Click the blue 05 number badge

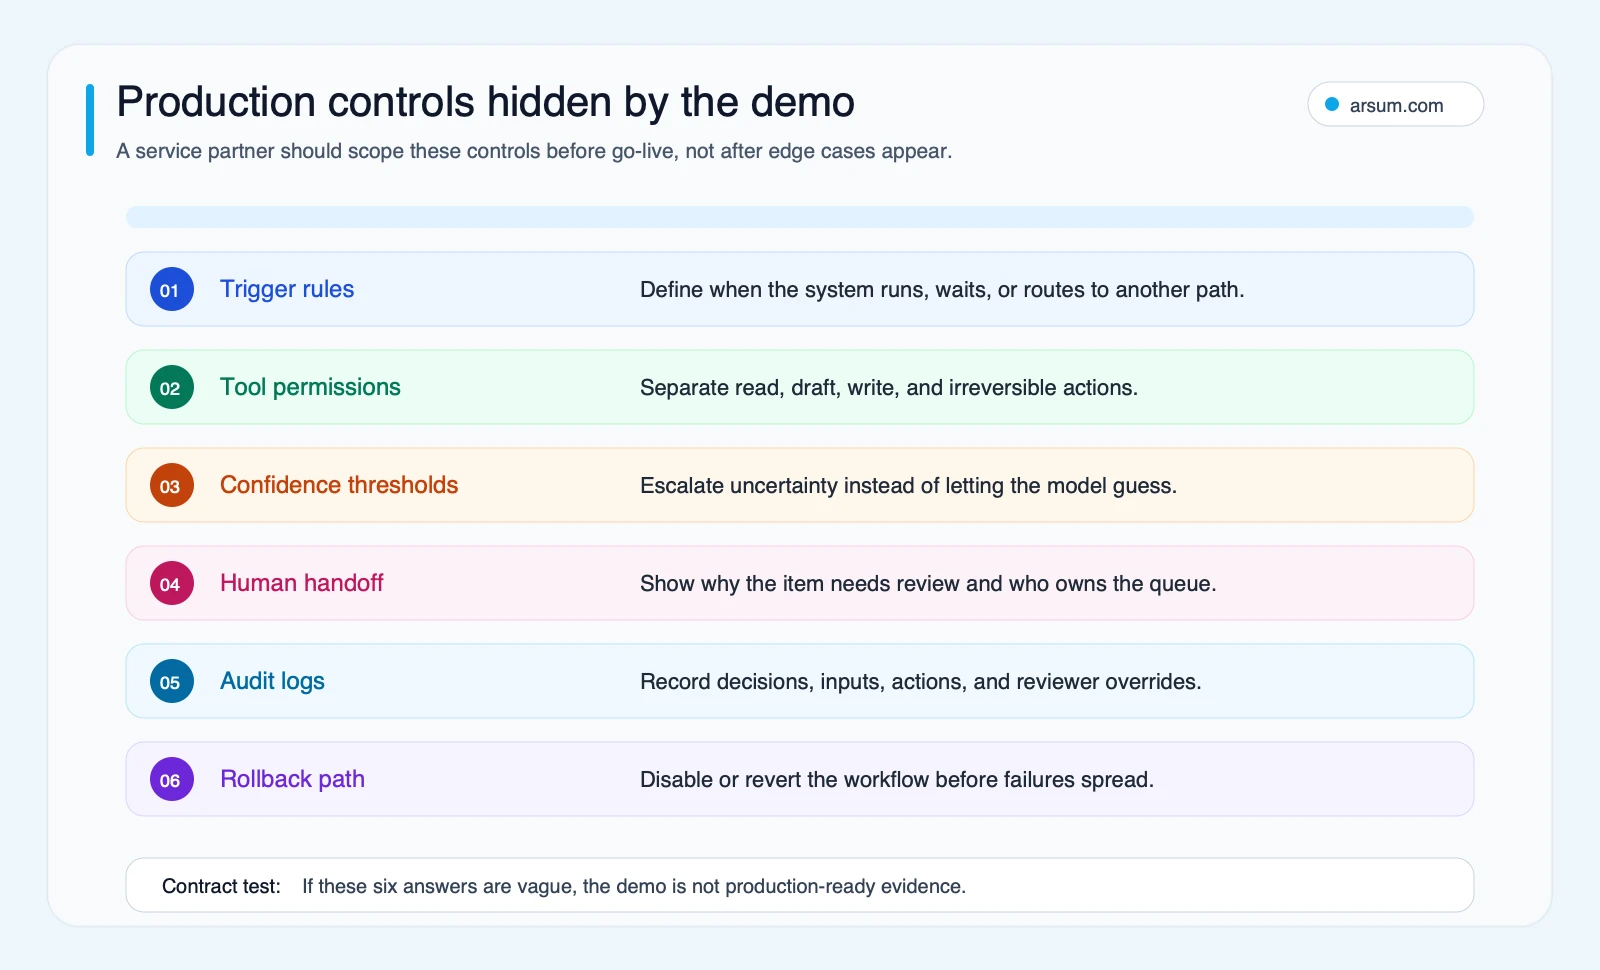click(x=171, y=682)
